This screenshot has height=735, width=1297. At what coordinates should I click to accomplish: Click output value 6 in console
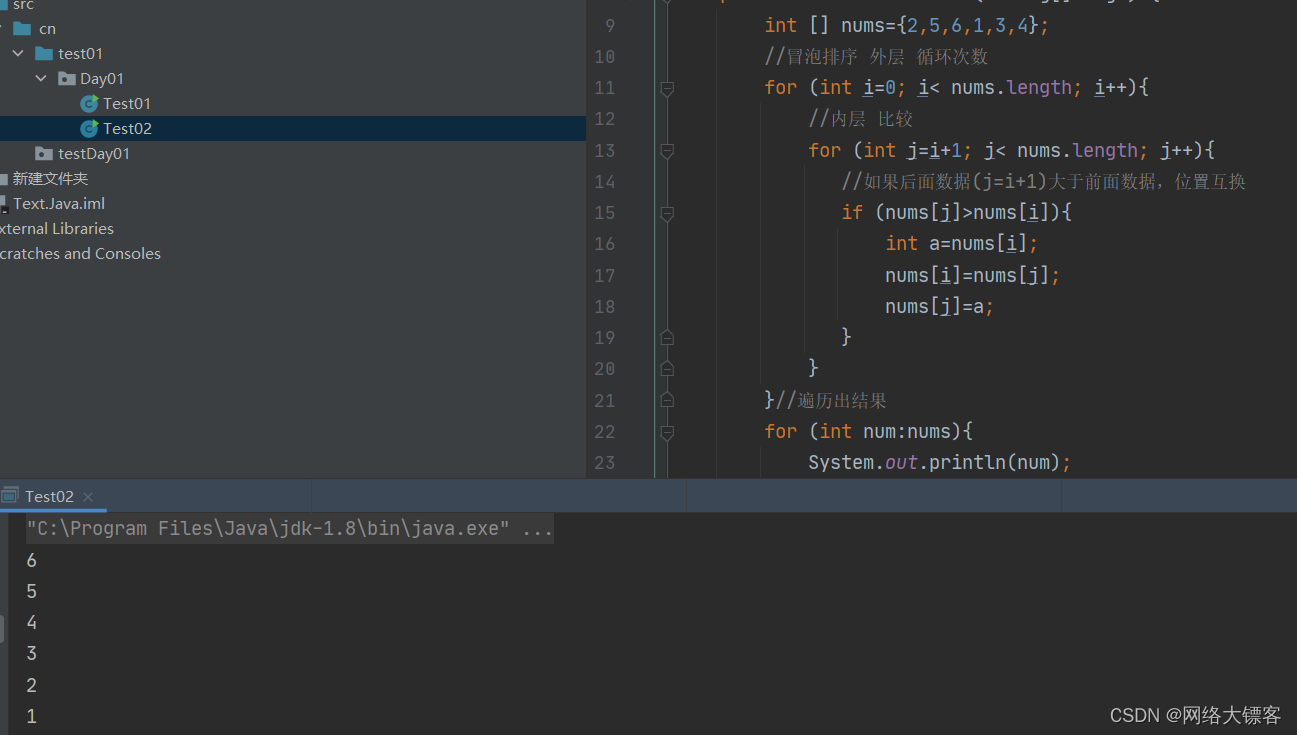coord(32,561)
